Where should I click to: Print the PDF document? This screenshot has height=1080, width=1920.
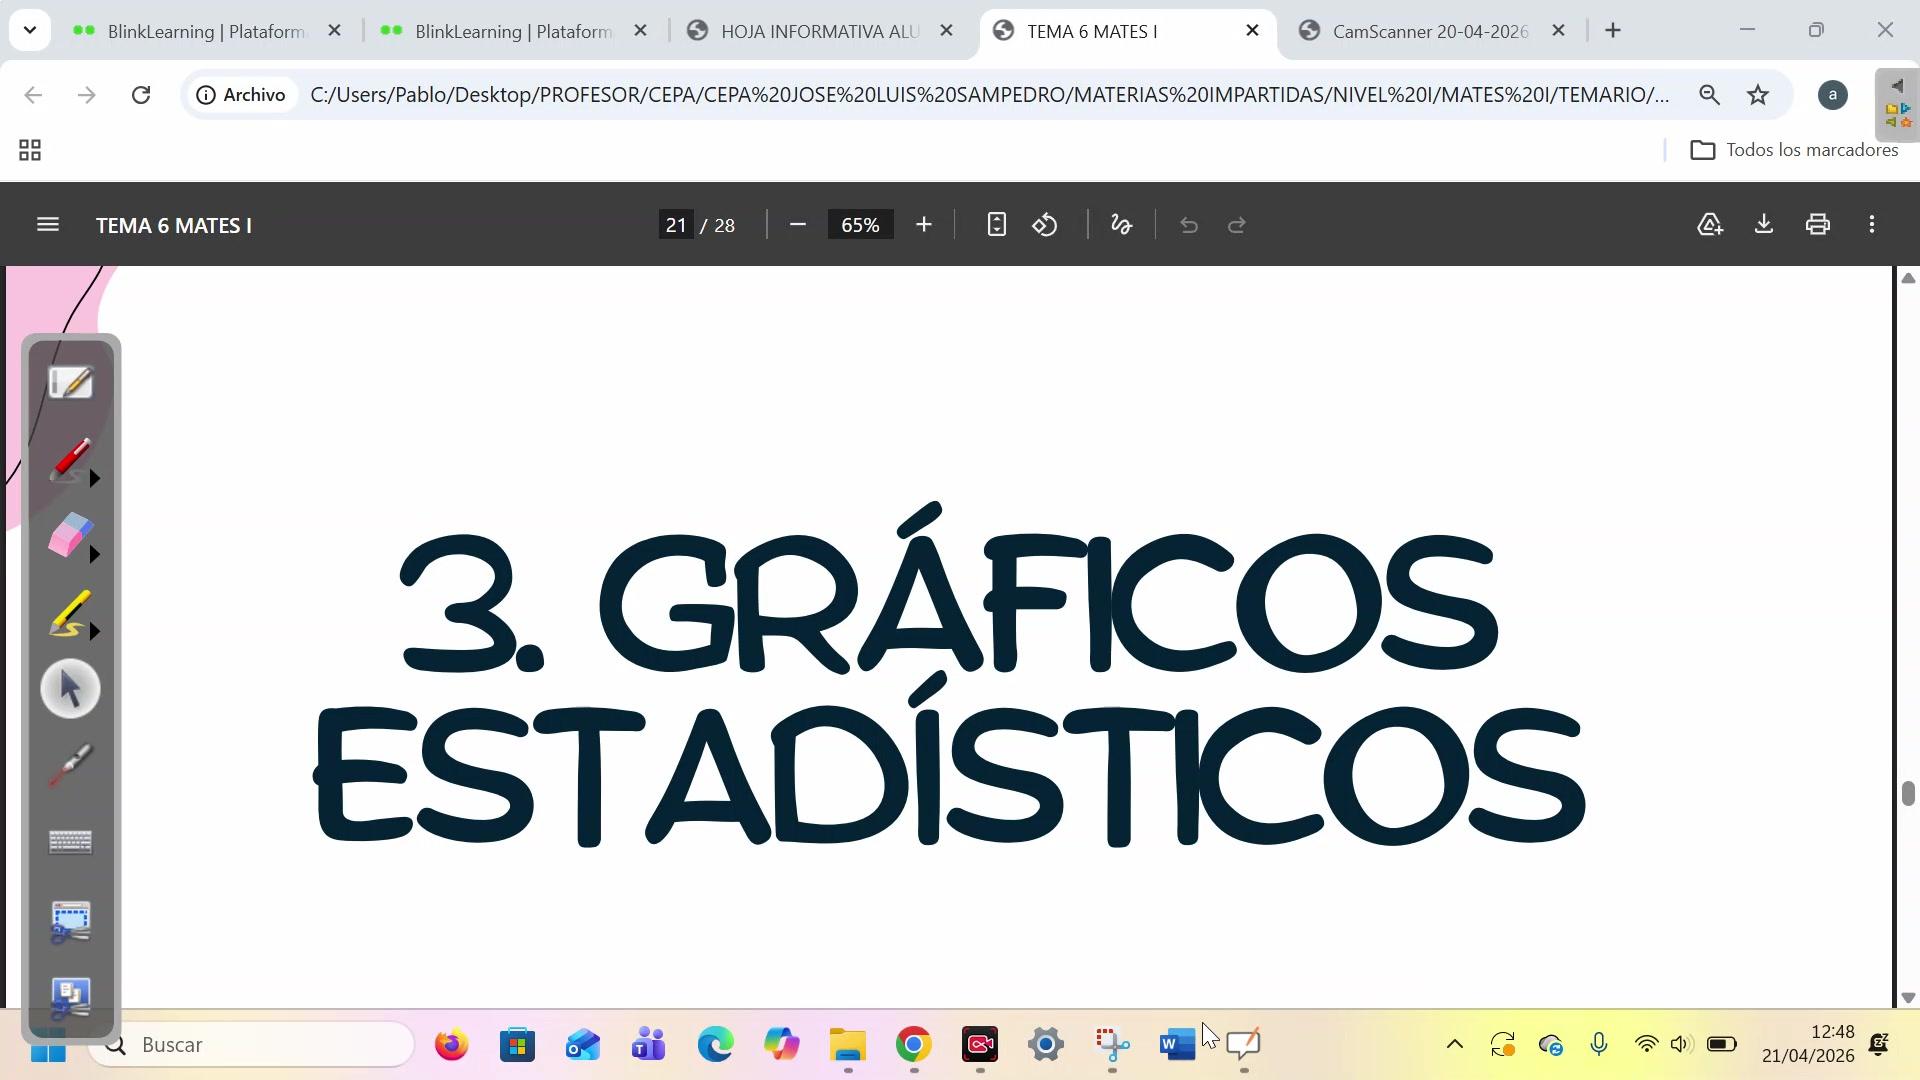1818,225
